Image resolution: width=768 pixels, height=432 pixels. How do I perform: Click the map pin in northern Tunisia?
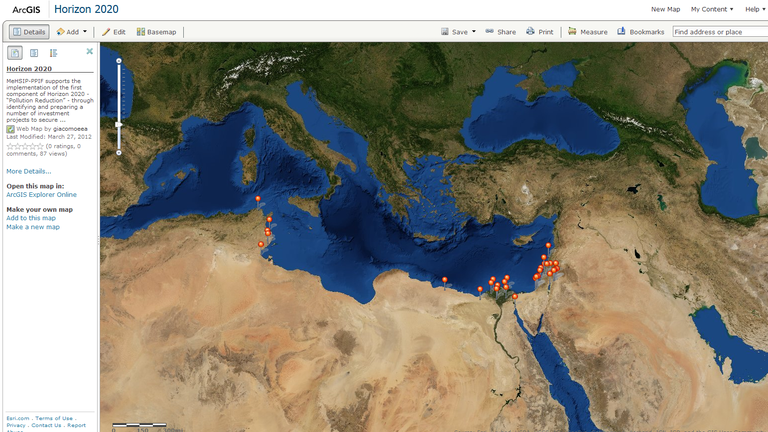(x=258, y=200)
